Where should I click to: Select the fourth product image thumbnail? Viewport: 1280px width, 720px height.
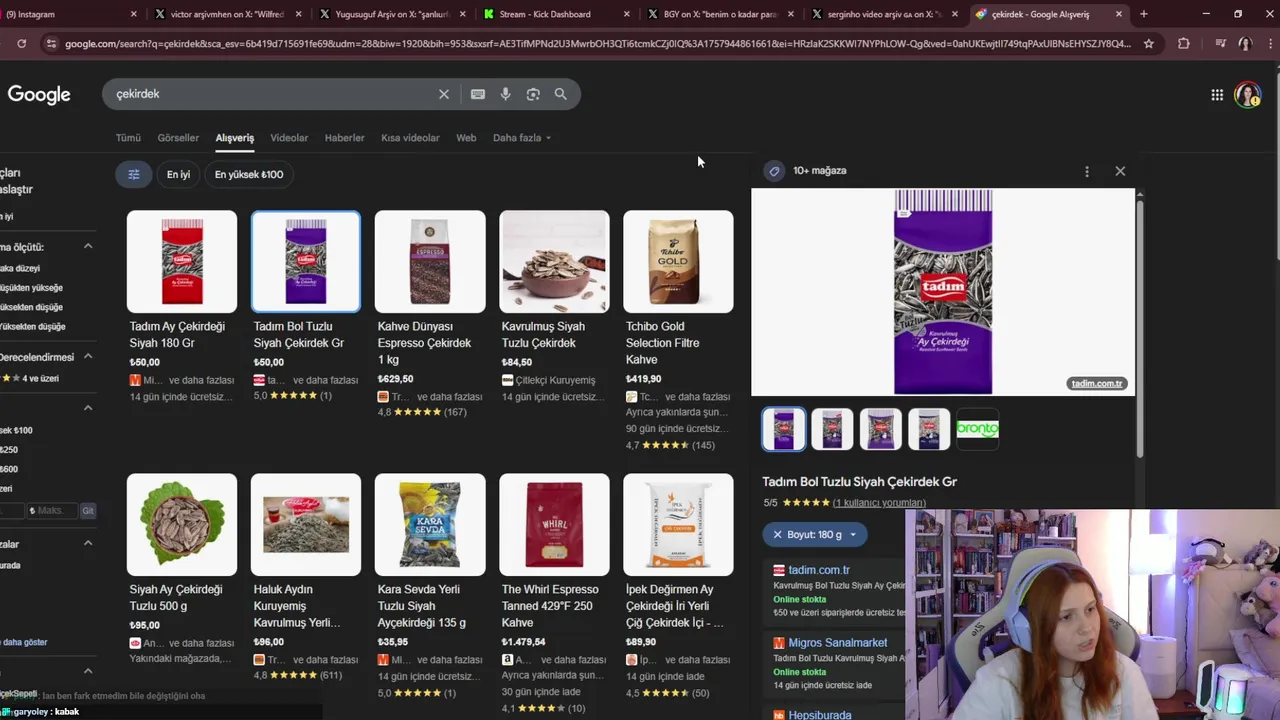click(x=929, y=429)
